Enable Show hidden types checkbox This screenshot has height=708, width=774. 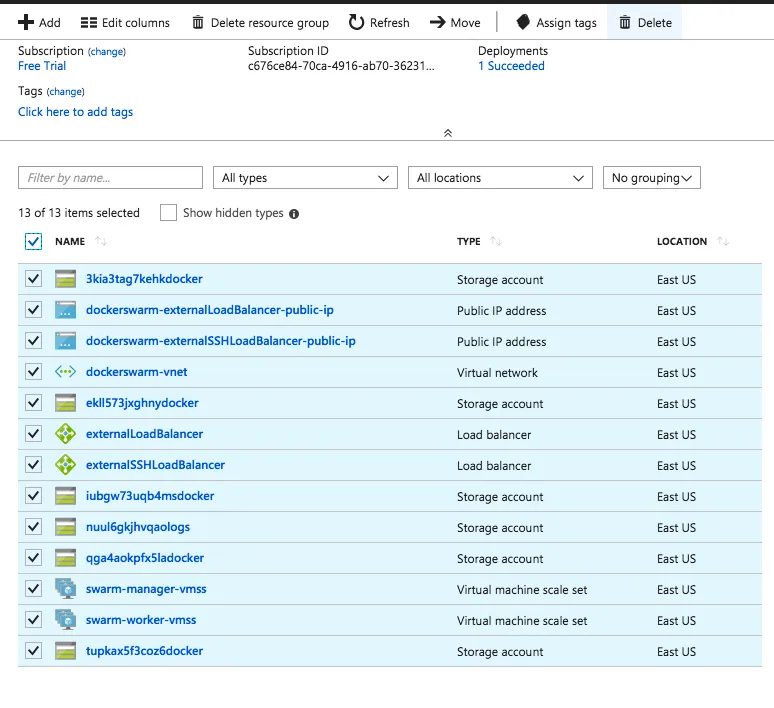[168, 213]
